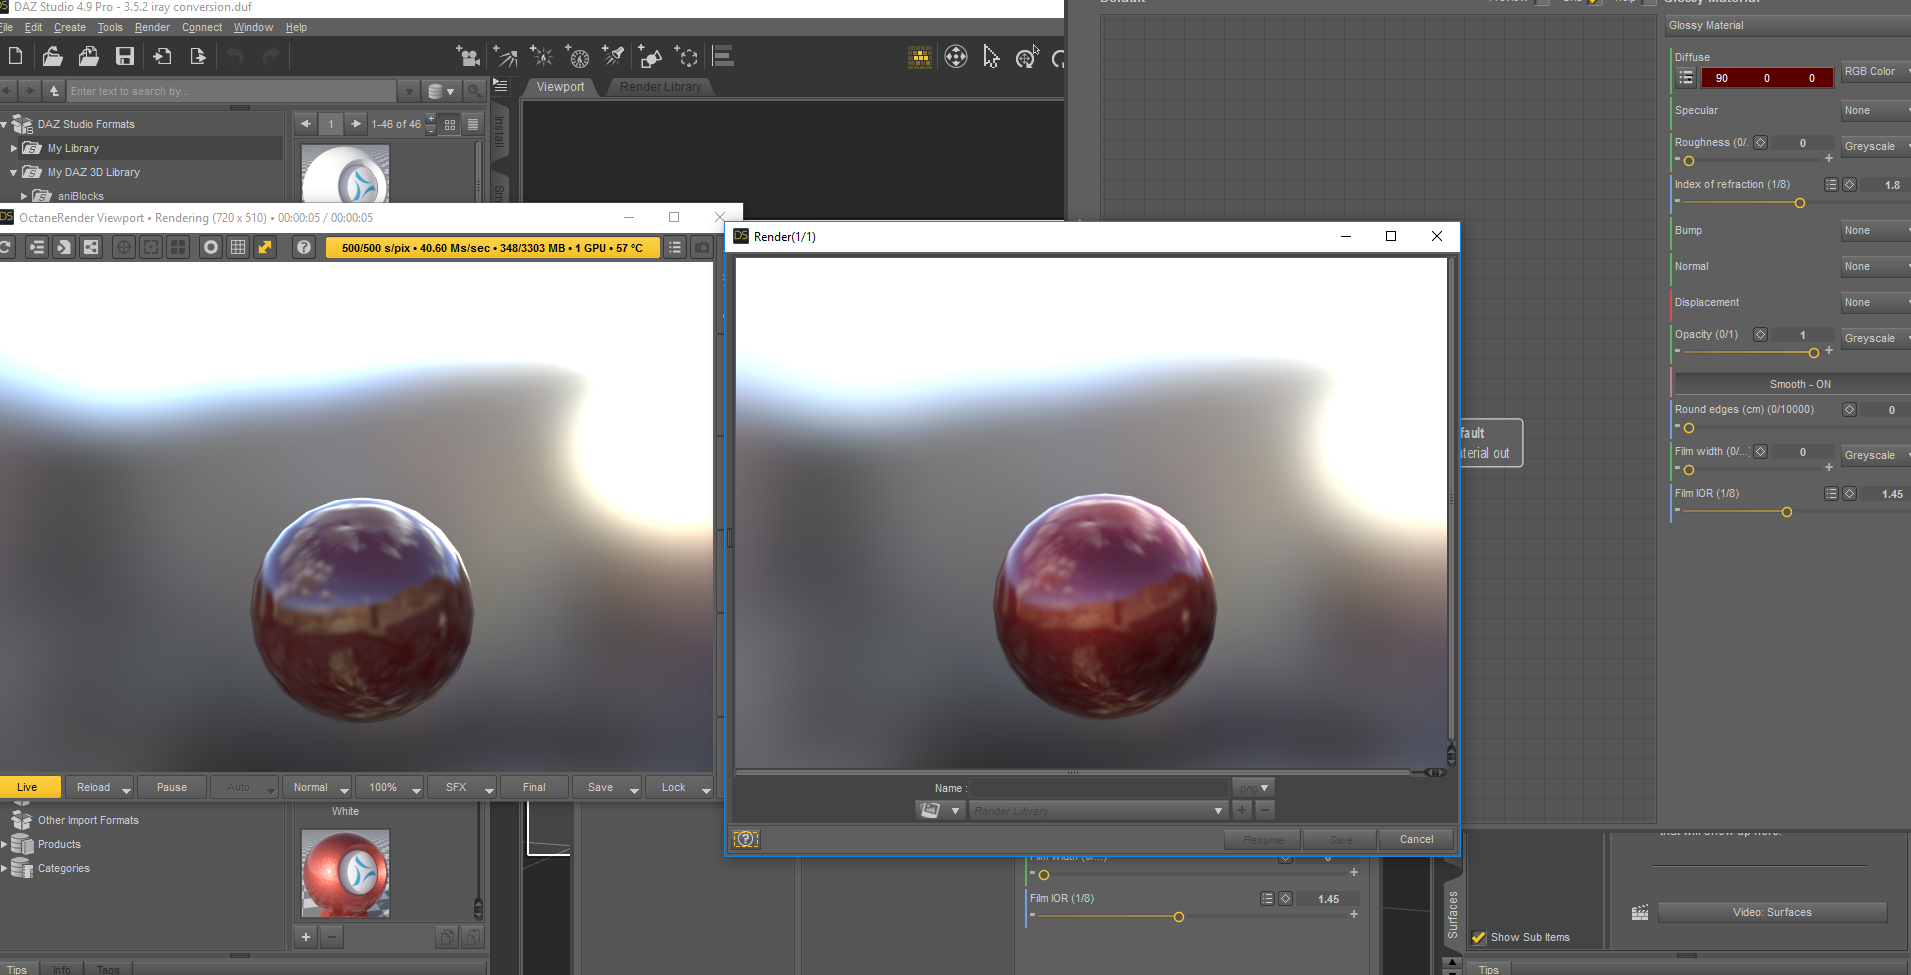
Task: Click the render Name input field
Action: click(1100, 788)
